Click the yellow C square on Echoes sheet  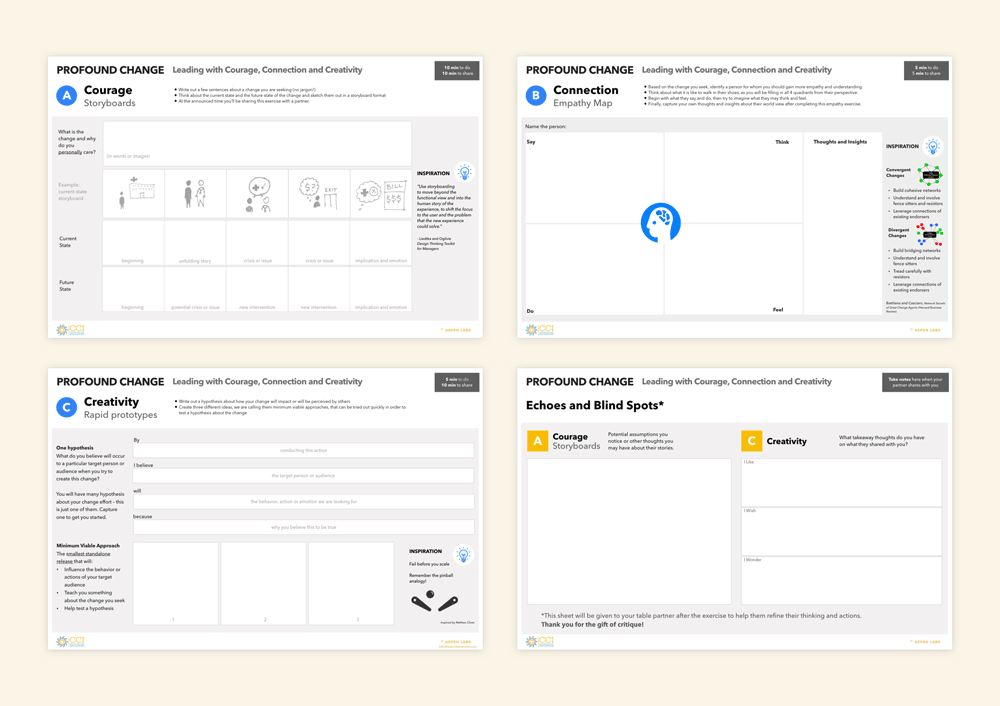751,441
